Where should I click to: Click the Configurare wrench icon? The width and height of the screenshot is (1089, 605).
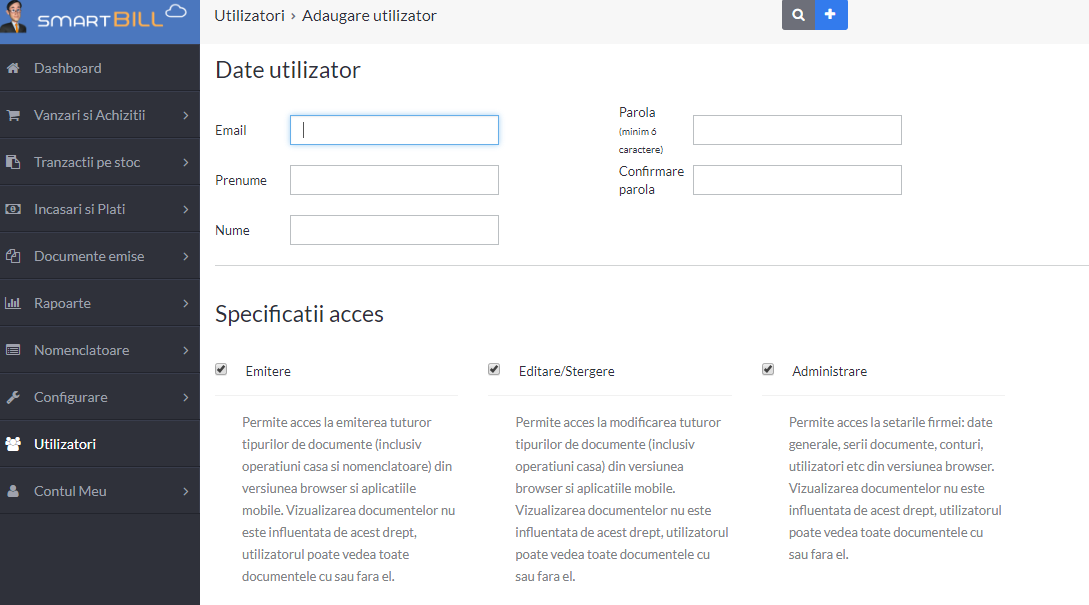[13, 397]
